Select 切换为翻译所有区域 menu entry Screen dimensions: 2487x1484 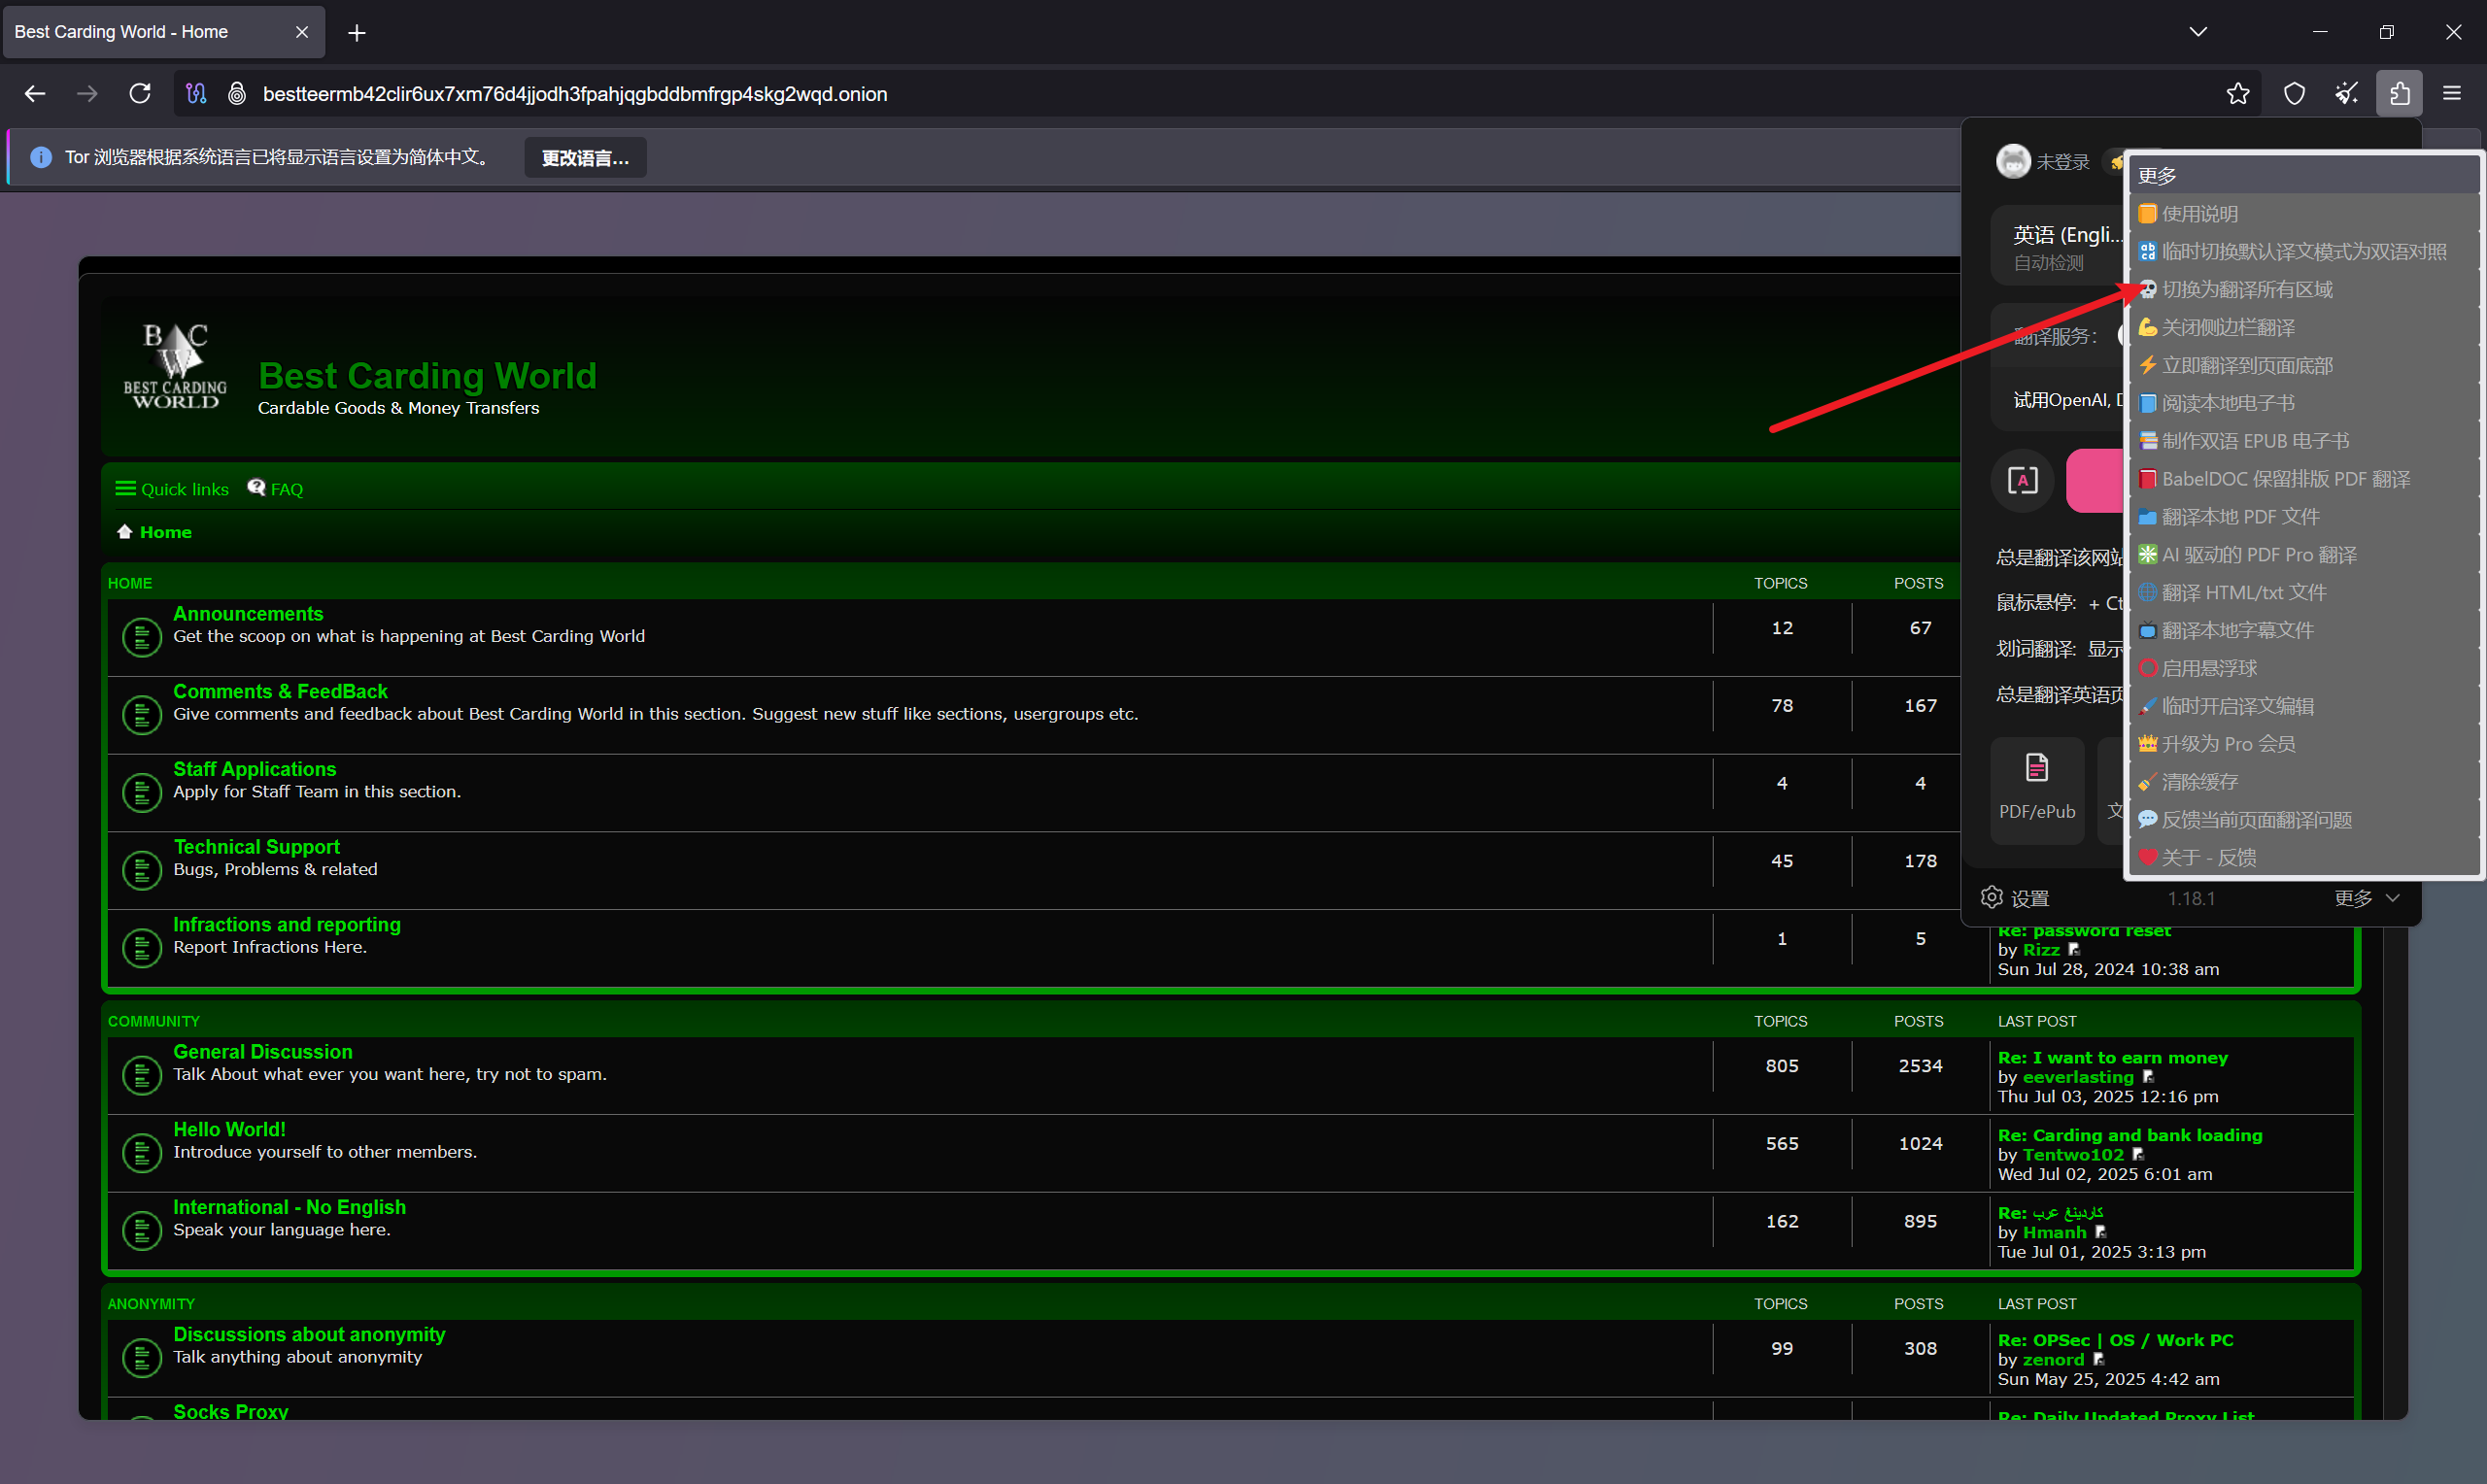pos(2304,290)
